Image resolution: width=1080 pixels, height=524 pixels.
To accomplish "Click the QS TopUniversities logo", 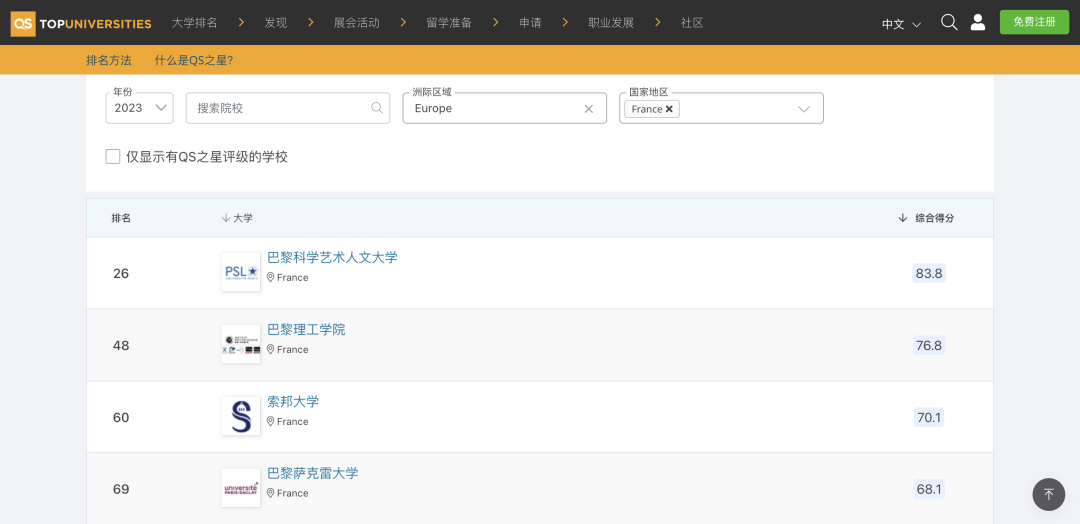I will click(81, 23).
